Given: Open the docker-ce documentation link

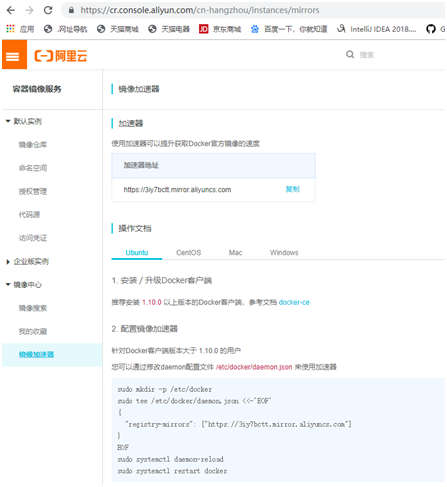Looking at the screenshot, I should 294,302.
